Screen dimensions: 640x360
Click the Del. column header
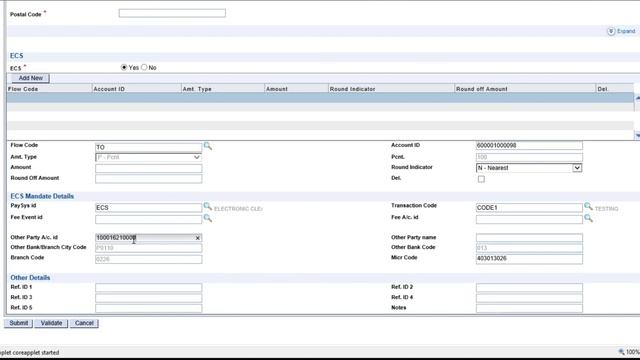click(615, 89)
